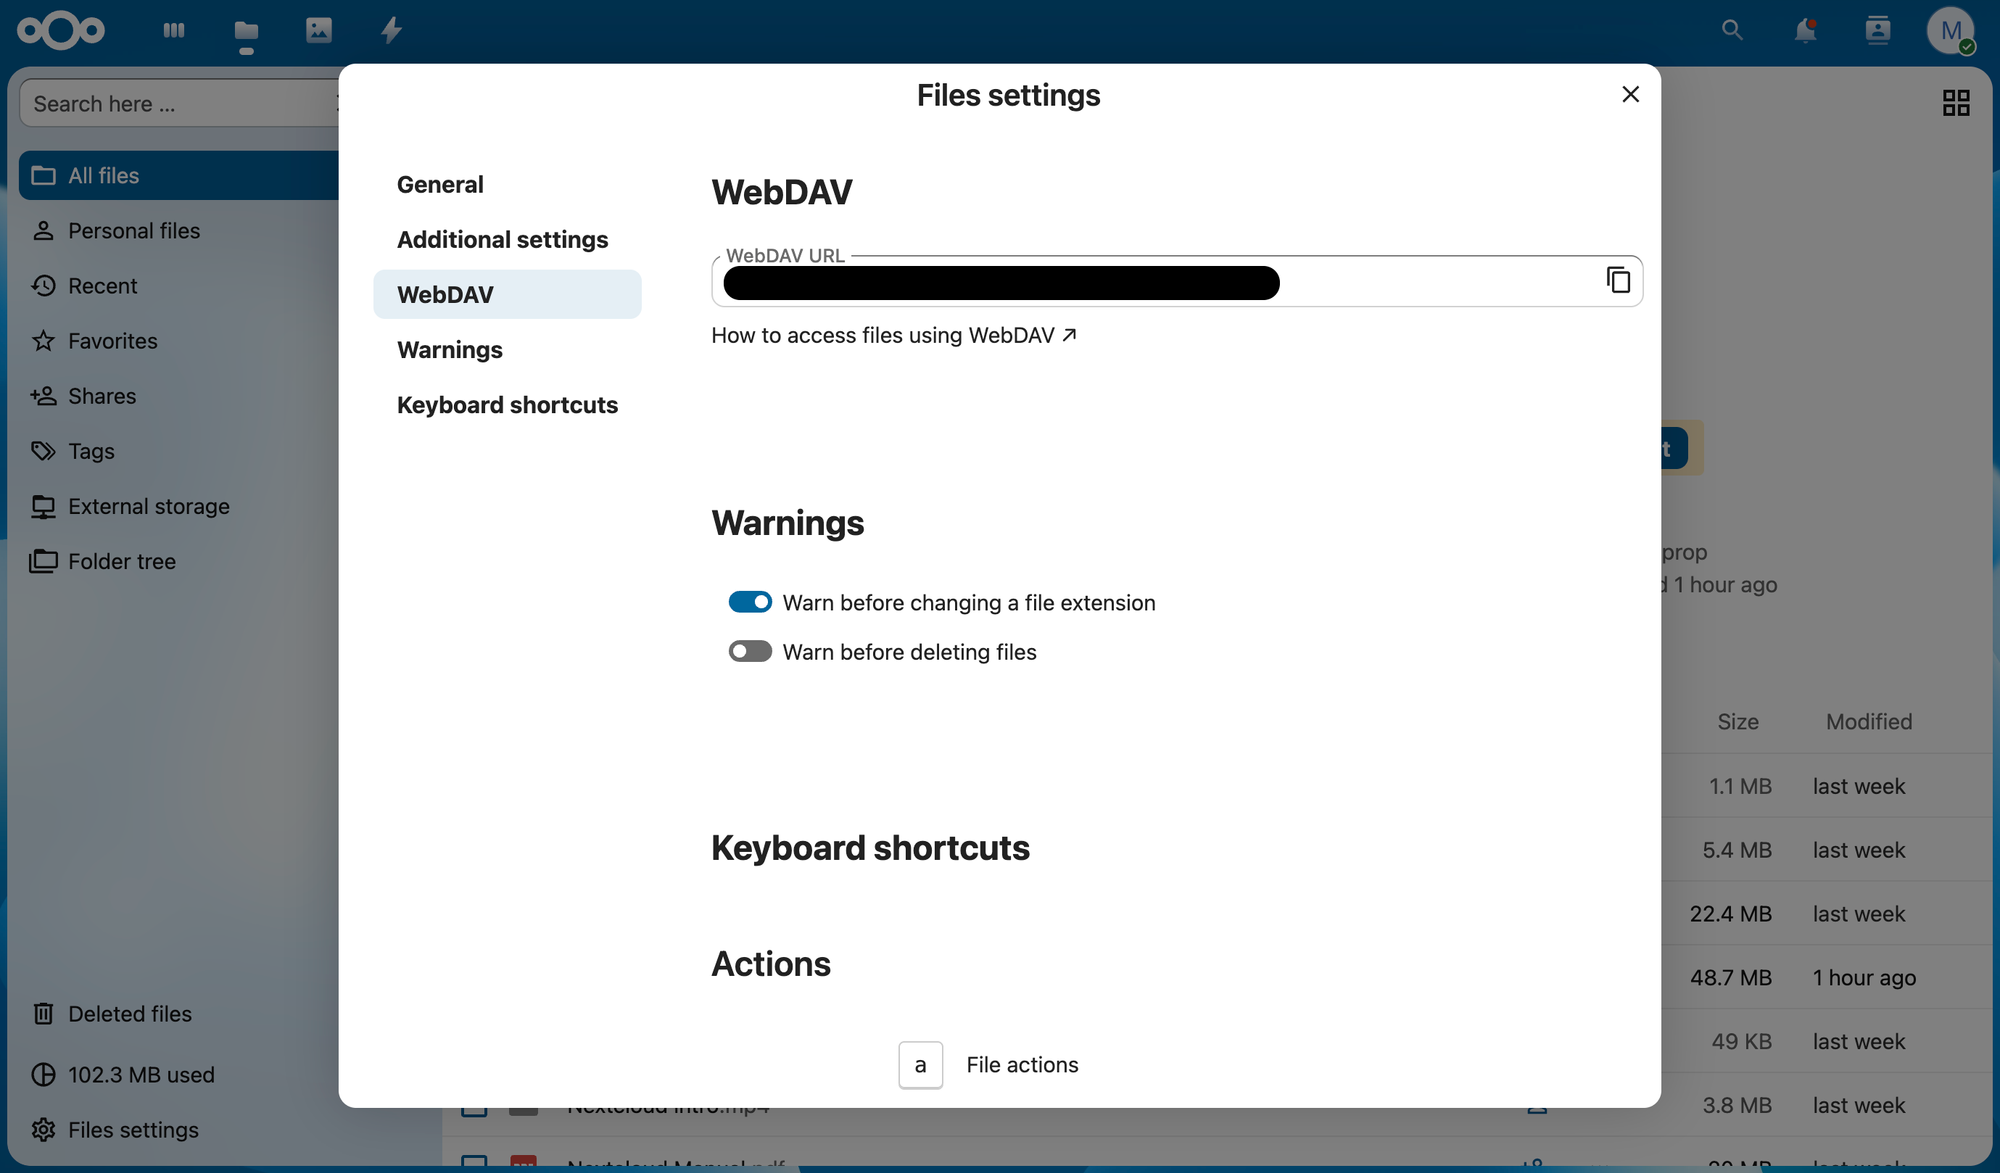Switch to grid view icon

(x=1955, y=103)
